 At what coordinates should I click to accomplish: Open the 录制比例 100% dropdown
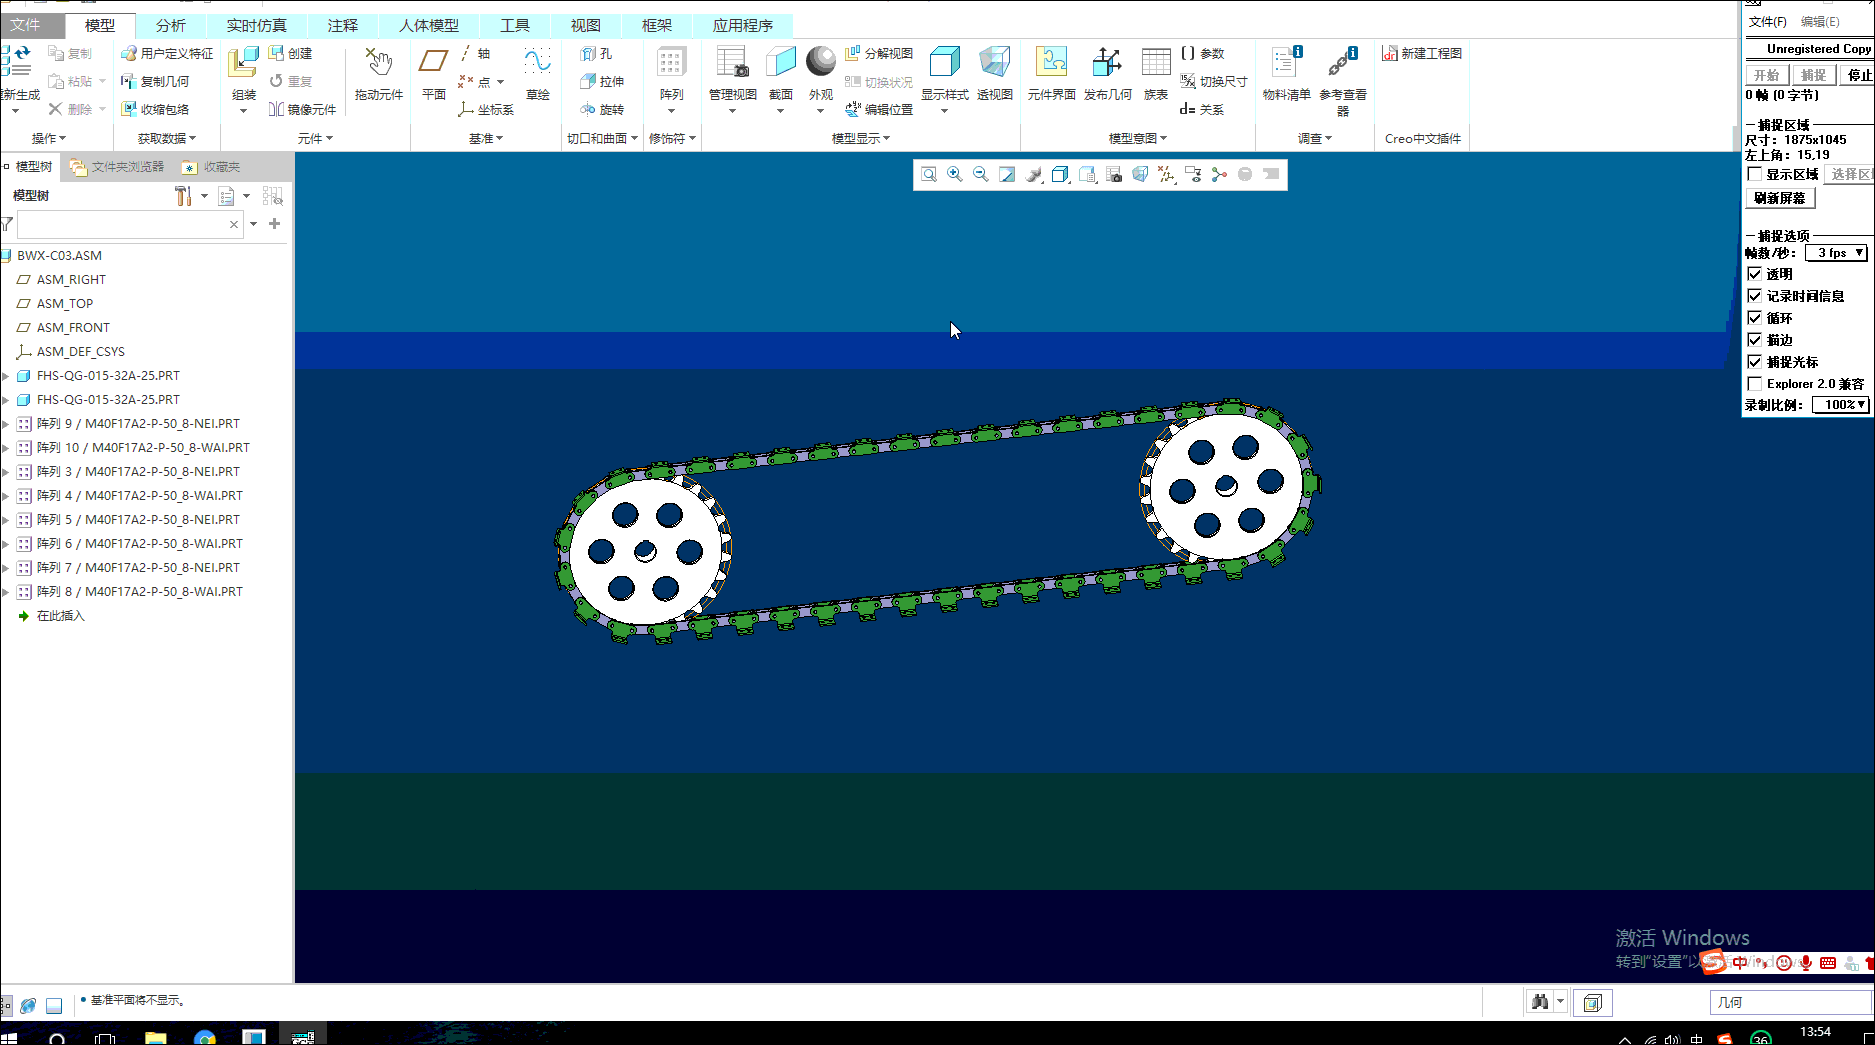click(1840, 405)
